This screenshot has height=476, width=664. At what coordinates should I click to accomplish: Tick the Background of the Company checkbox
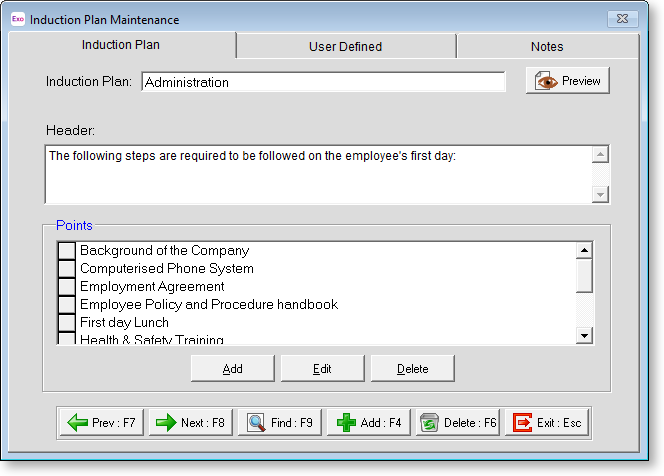click(x=67, y=251)
